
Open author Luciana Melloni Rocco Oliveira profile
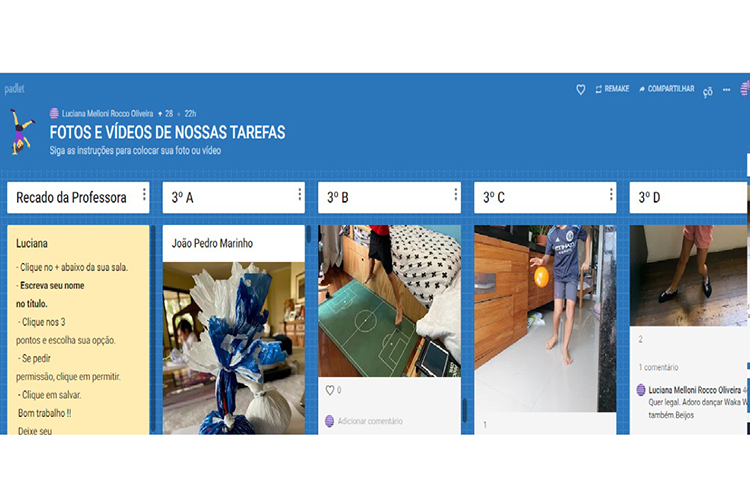(x=107, y=114)
